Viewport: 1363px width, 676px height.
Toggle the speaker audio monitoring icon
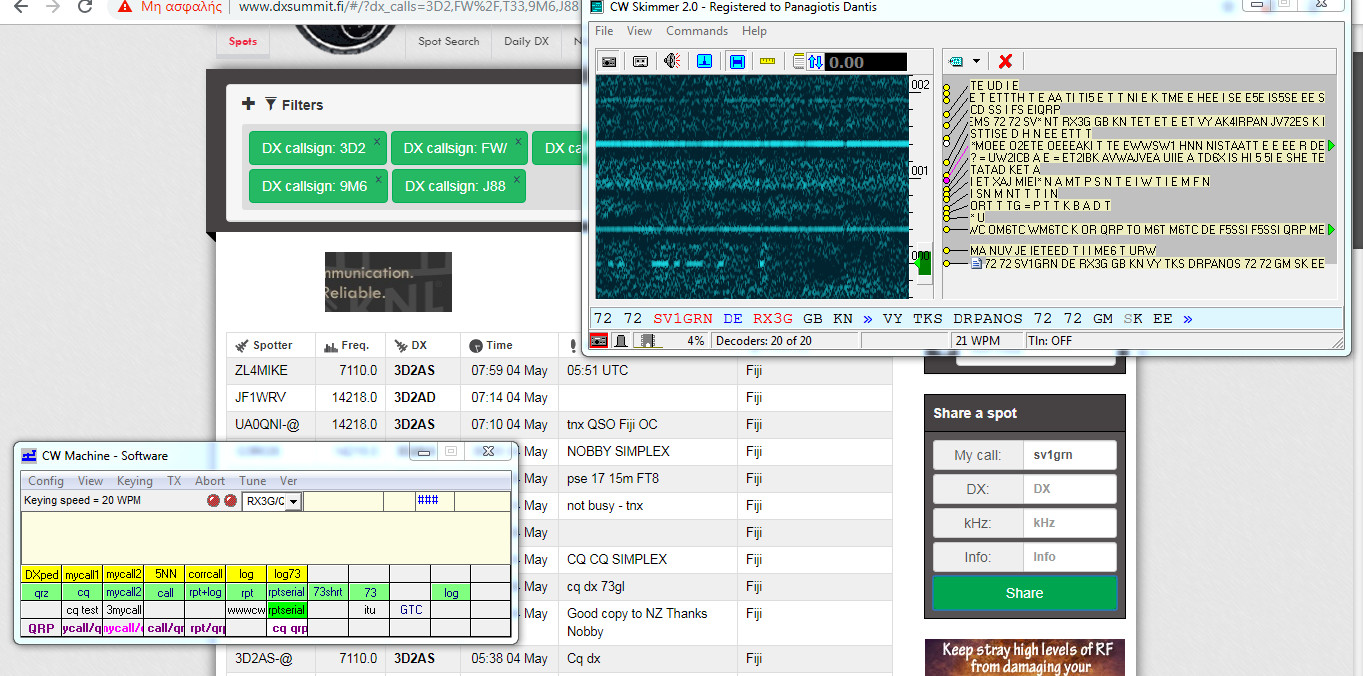tap(670, 61)
